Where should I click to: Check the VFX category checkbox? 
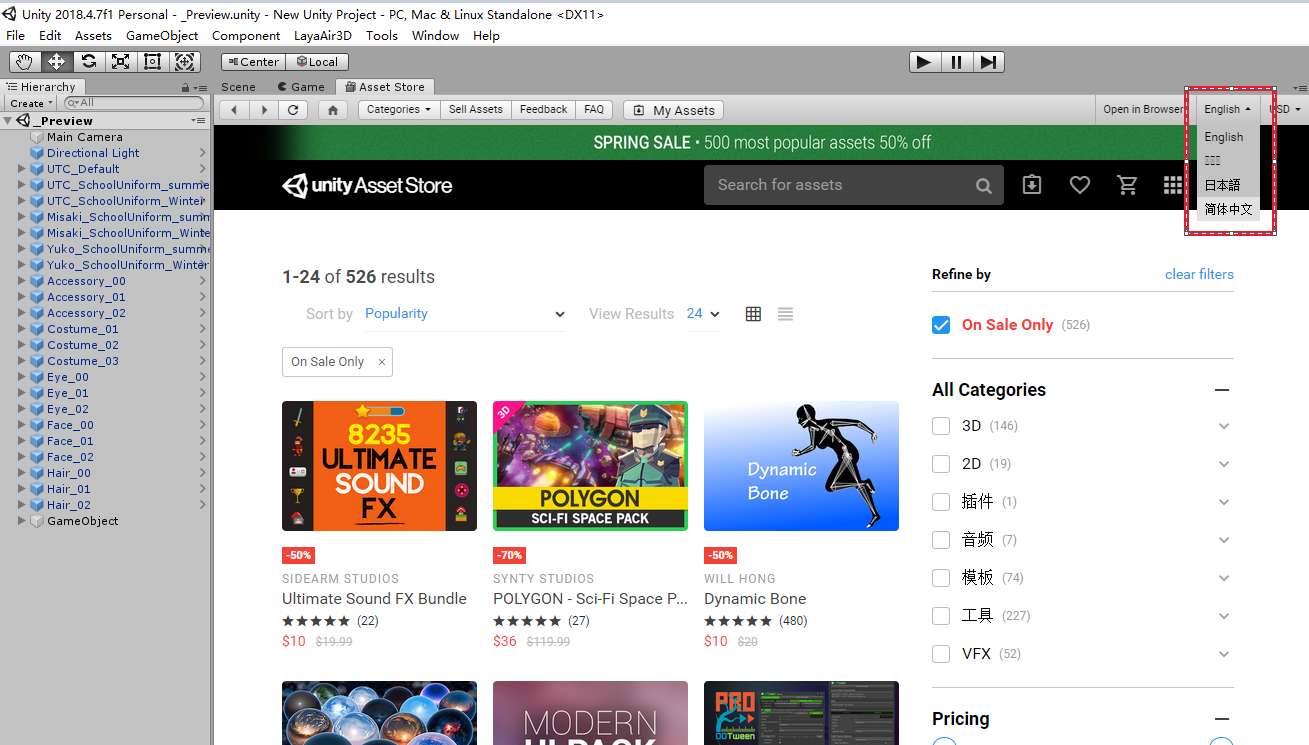tap(941, 654)
